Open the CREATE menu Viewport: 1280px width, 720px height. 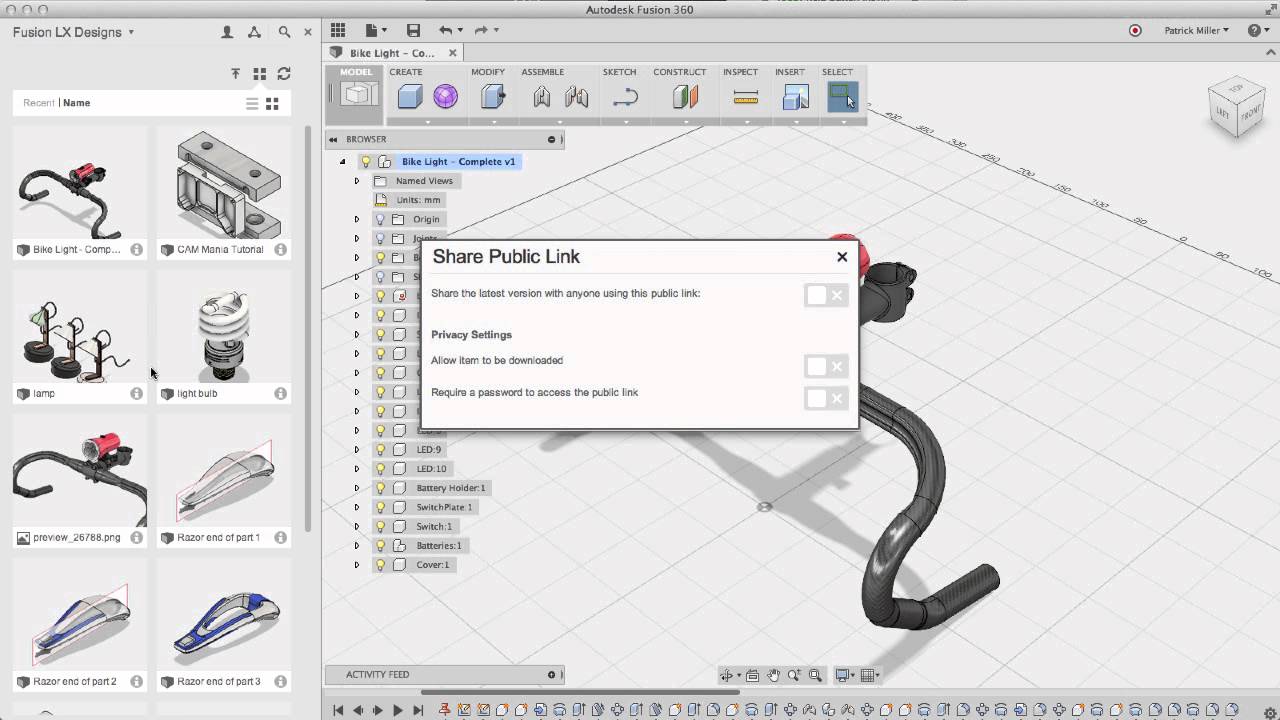[406, 72]
